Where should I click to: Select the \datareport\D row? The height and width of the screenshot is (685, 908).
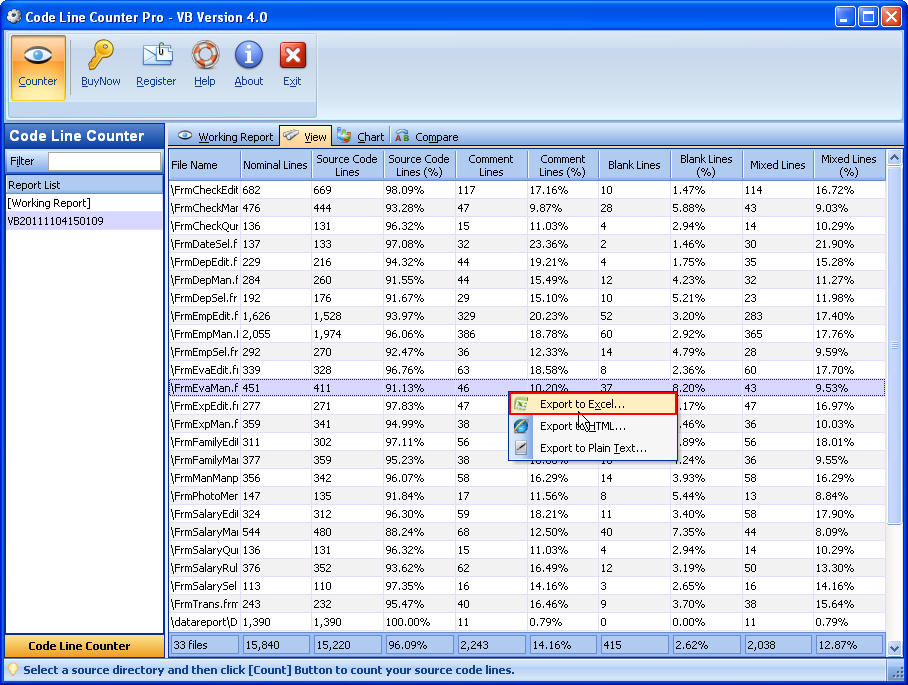click(x=527, y=622)
